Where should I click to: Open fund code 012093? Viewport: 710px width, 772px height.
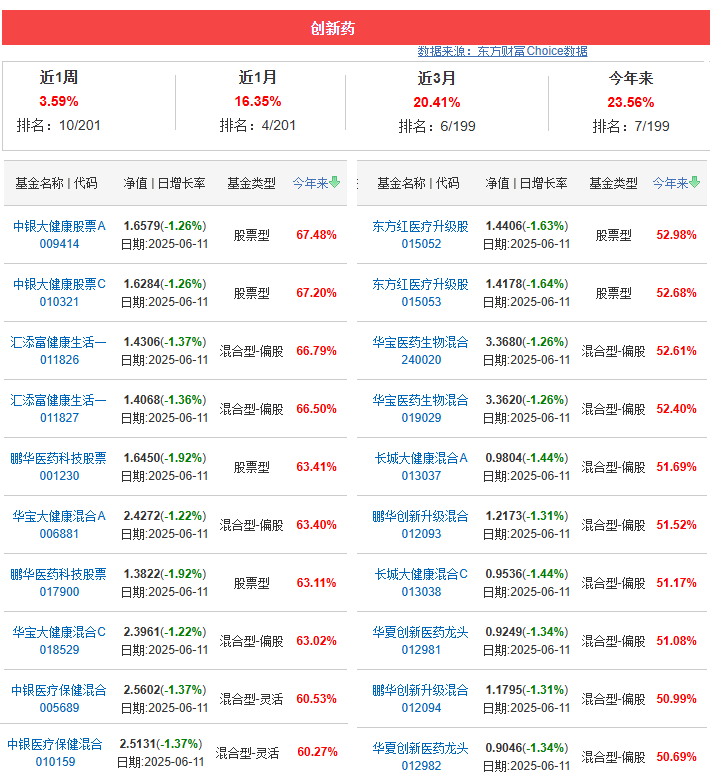coord(421,534)
